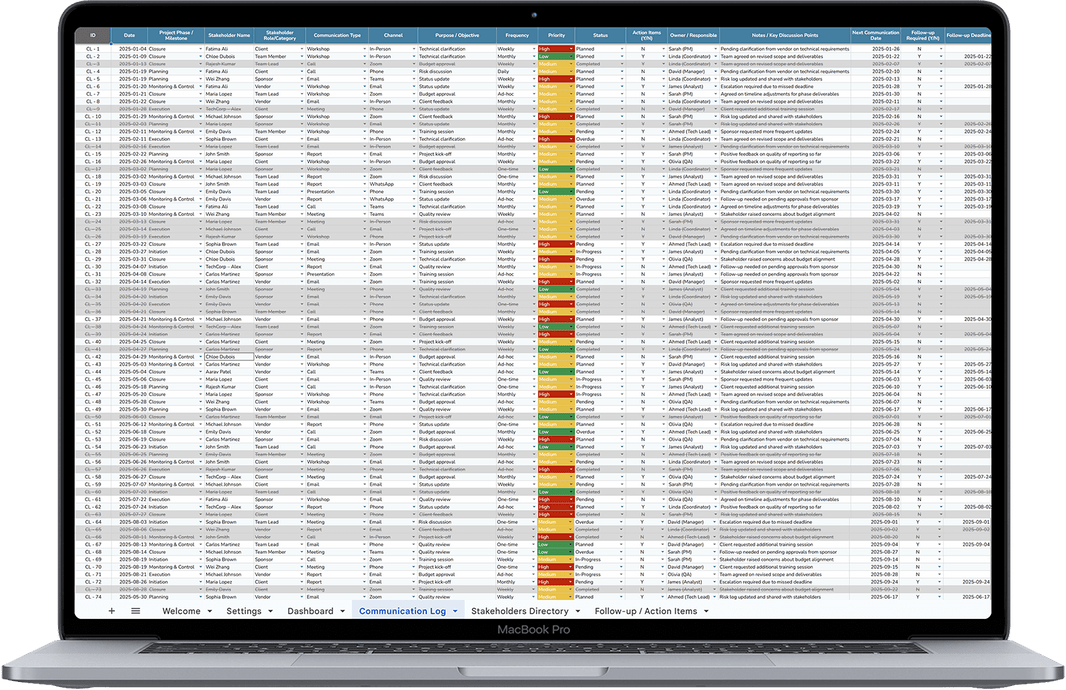Open the Follow-up / Action Items tab arrow
This screenshot has width=1066, height=690.
706,611
